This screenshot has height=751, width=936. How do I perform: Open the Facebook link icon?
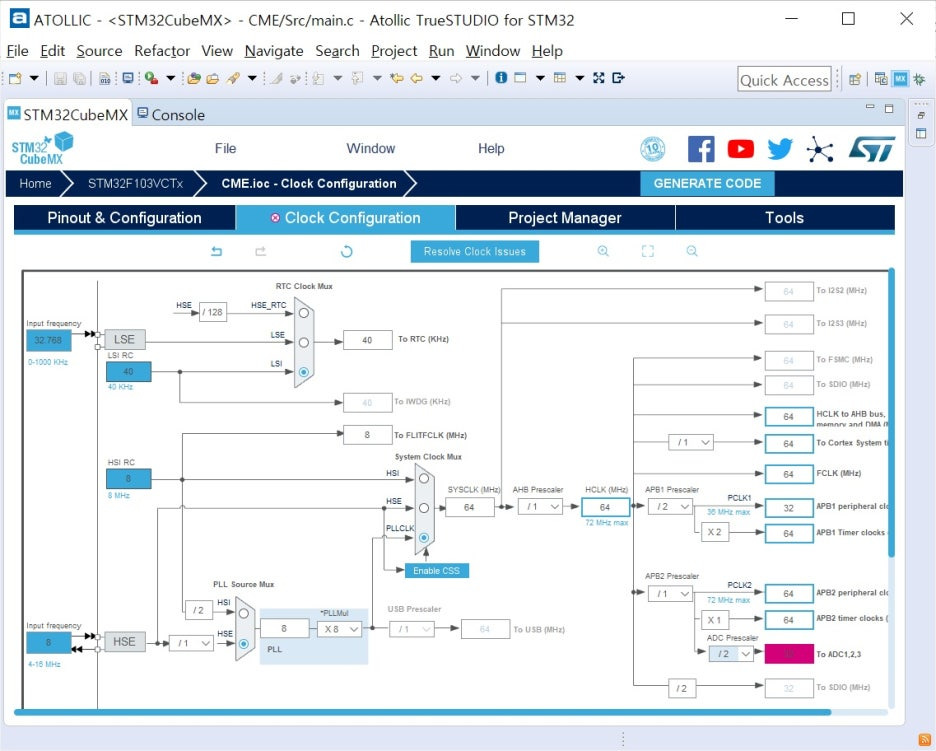(x=701, y=149)
